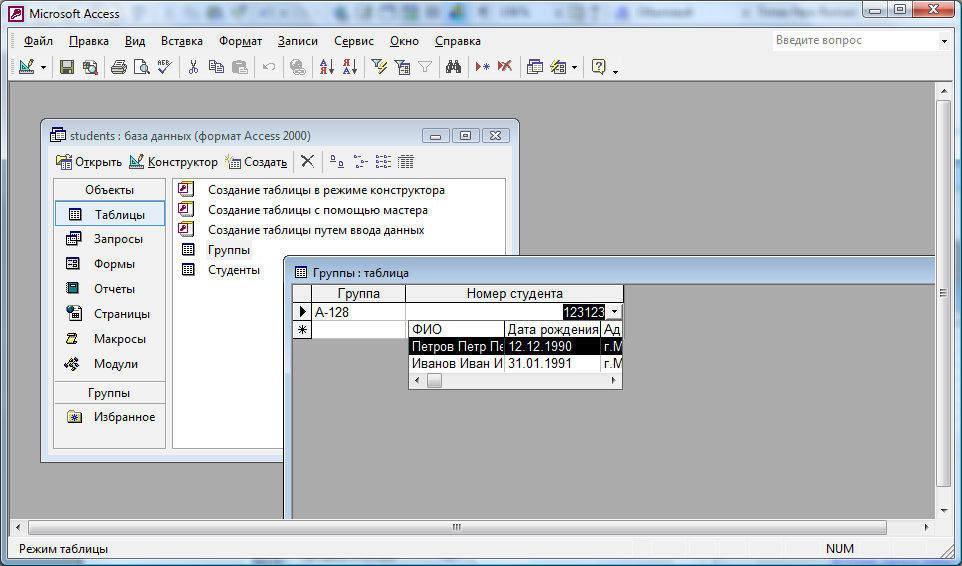Screen dimensions: 962x566
Task: Click the Введите вопрос help box
Action: (x=855, y=40)
